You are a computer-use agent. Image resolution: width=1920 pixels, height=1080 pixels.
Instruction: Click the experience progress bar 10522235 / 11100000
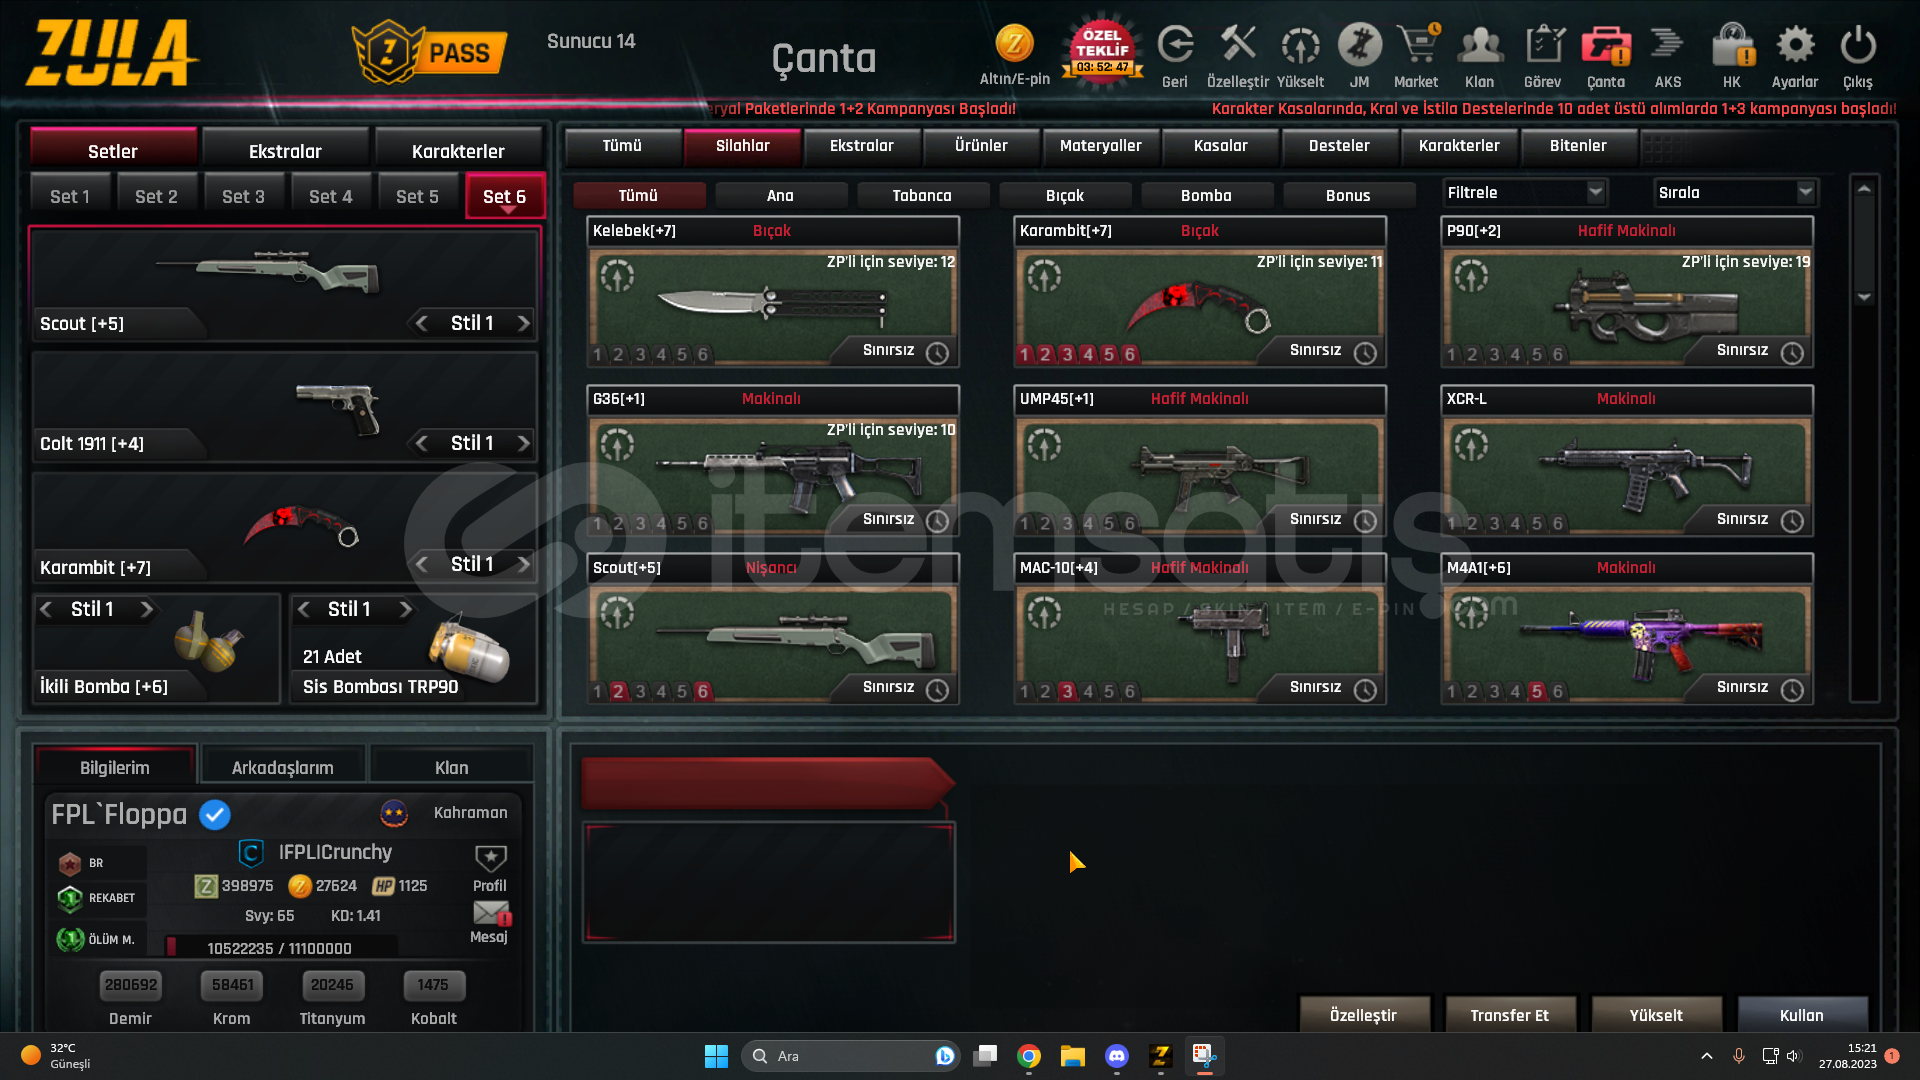281,948
